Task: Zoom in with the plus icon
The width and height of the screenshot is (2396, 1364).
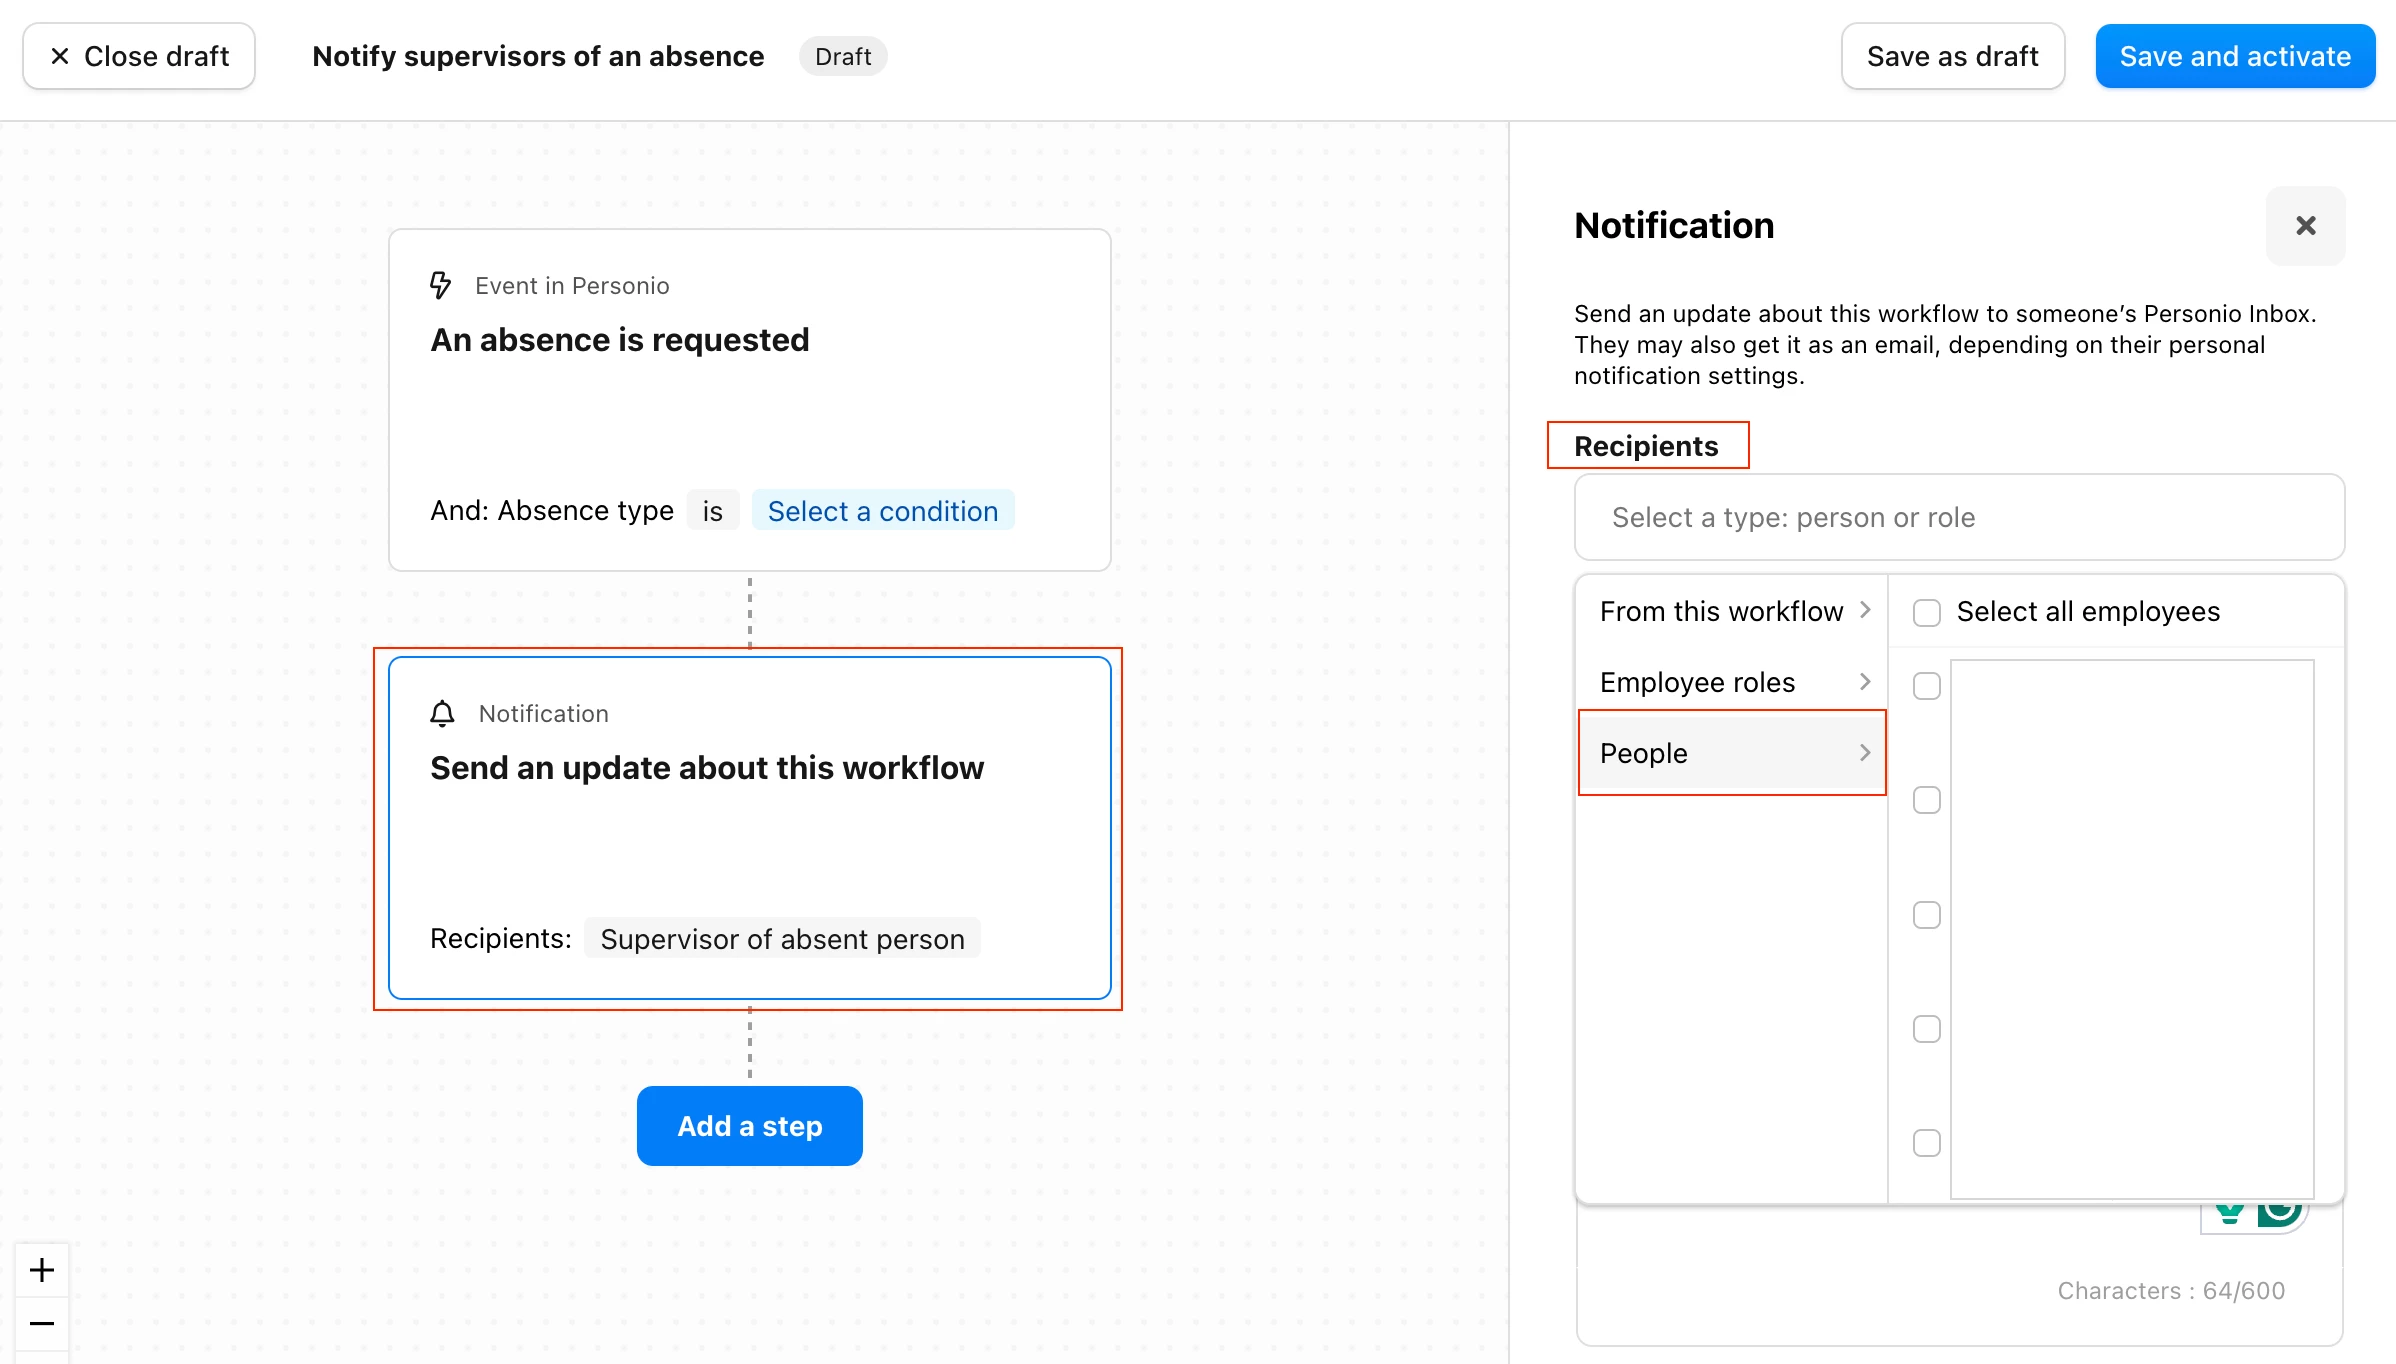Action: 42,1270
